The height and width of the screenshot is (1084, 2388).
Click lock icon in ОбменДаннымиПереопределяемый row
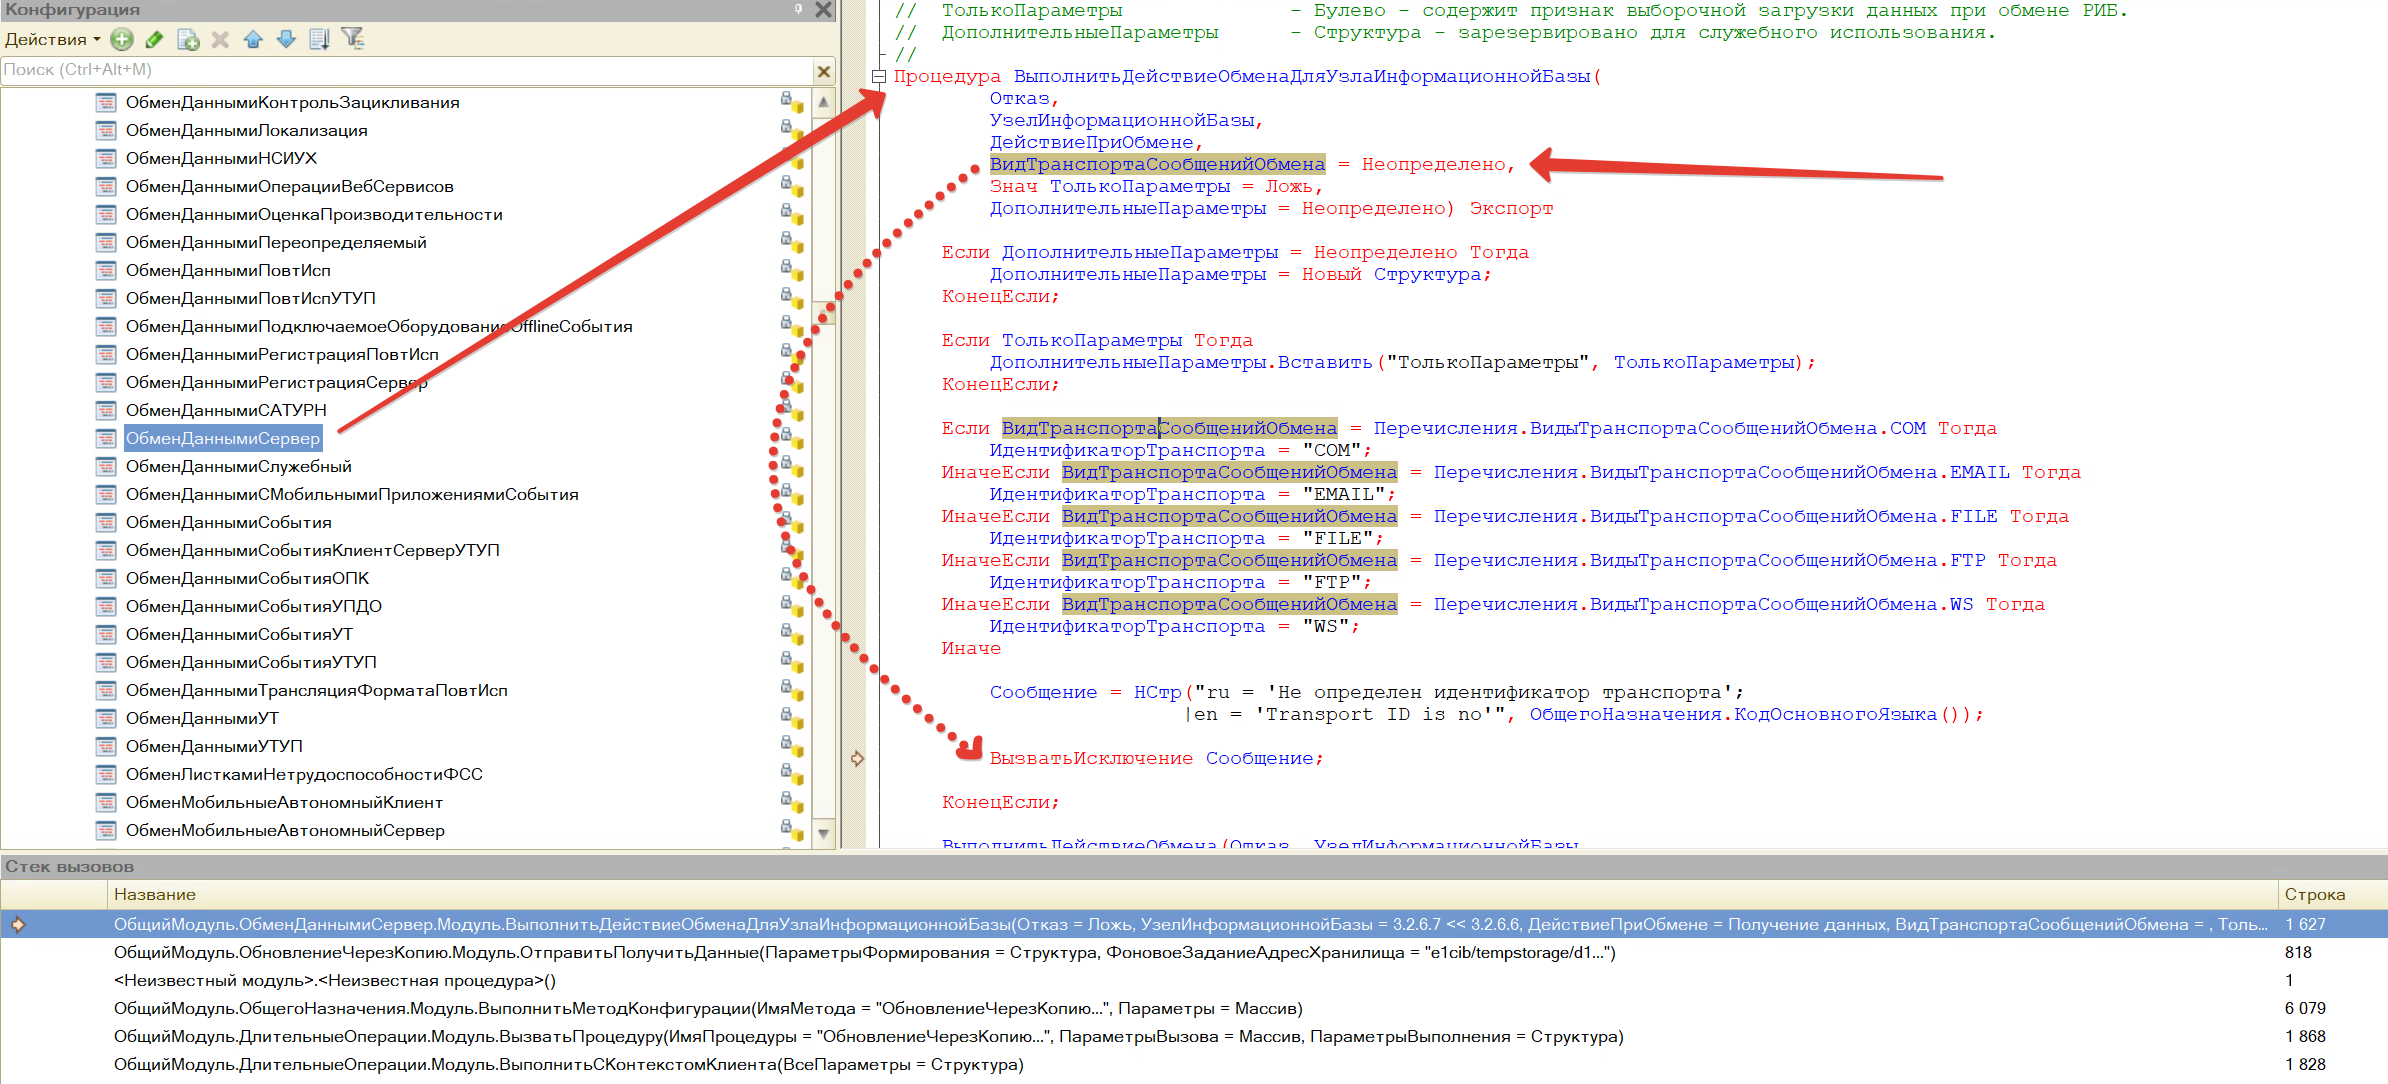click(x=791, y=241)
